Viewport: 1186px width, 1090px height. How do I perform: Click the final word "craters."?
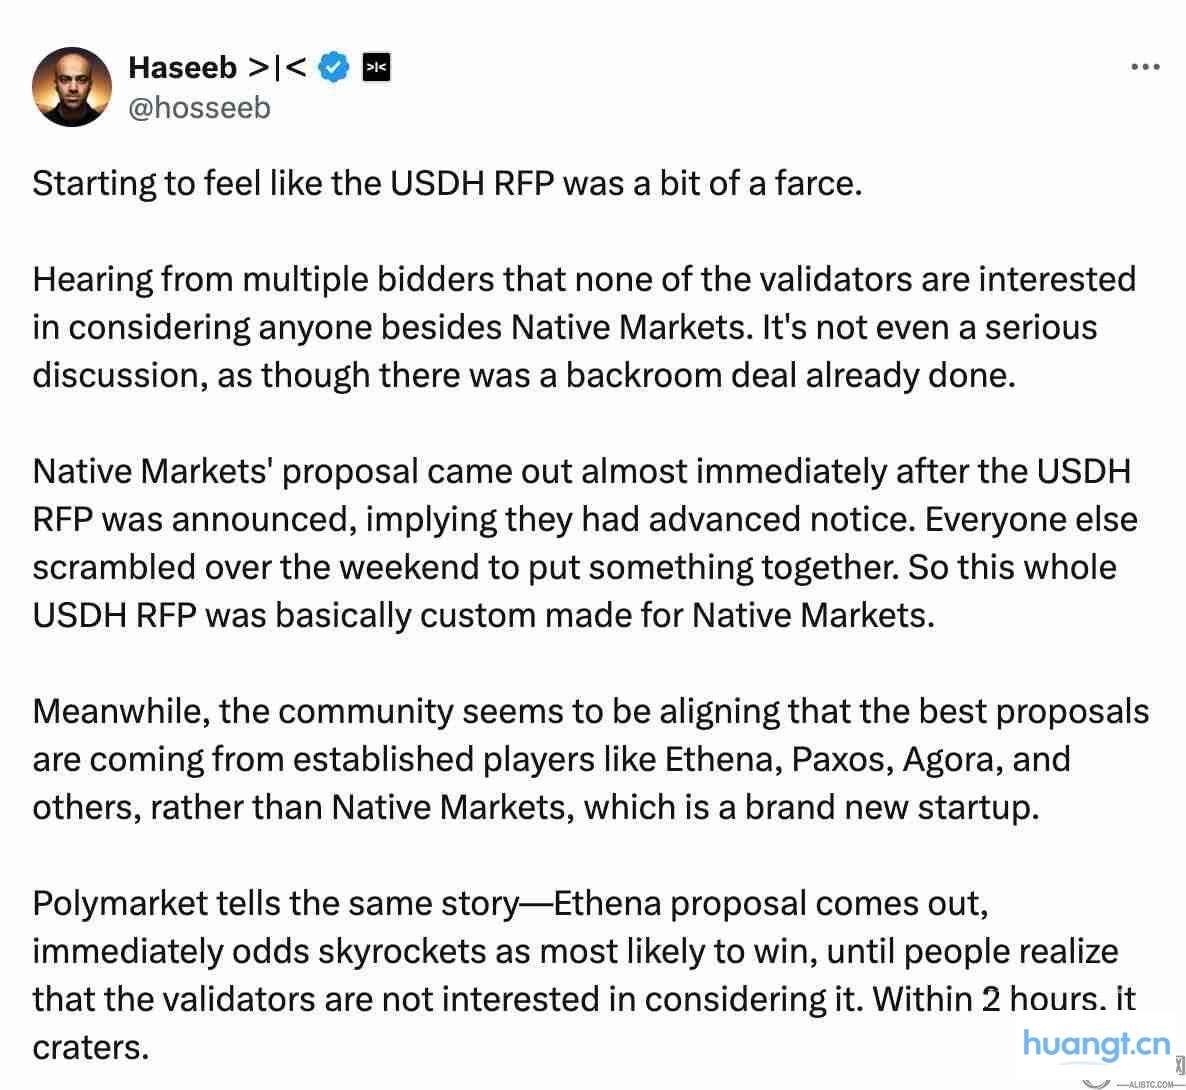click(90, 1047)
